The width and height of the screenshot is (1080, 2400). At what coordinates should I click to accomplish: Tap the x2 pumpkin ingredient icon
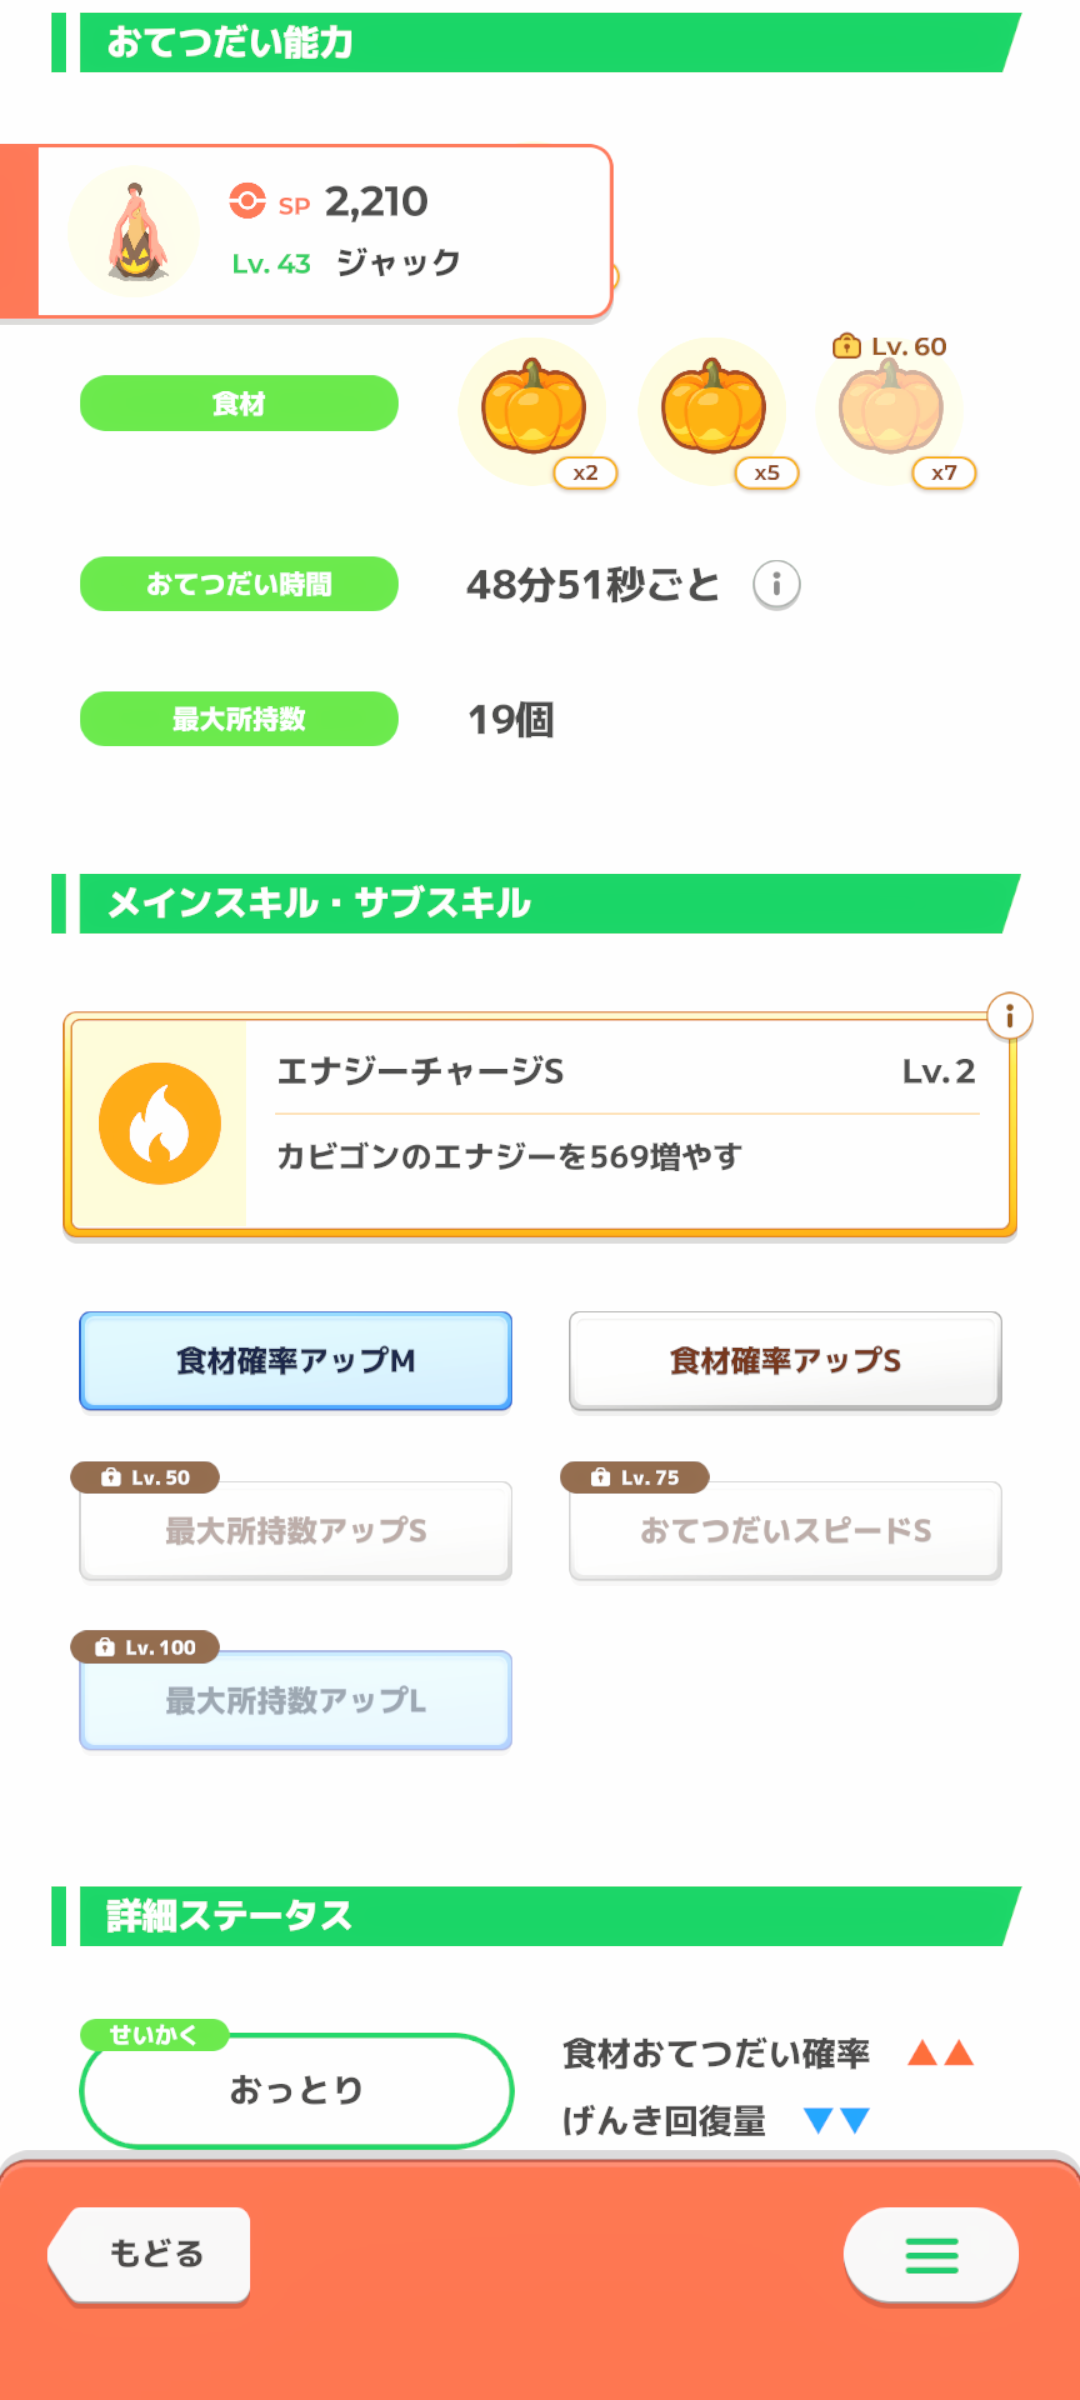tap(533, 410)
